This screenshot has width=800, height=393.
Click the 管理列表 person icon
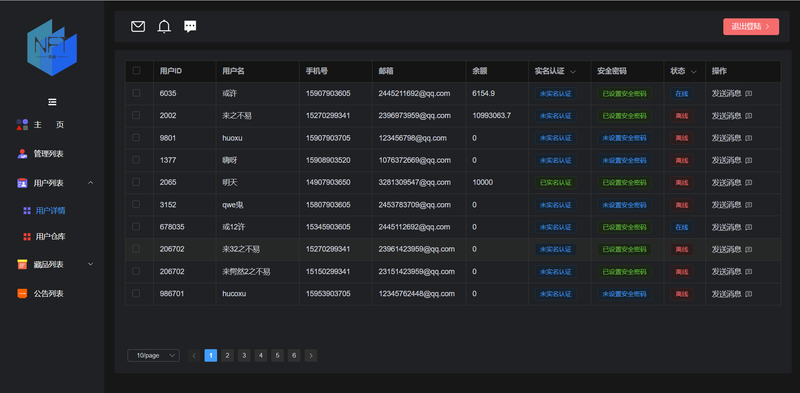point(22,154)
